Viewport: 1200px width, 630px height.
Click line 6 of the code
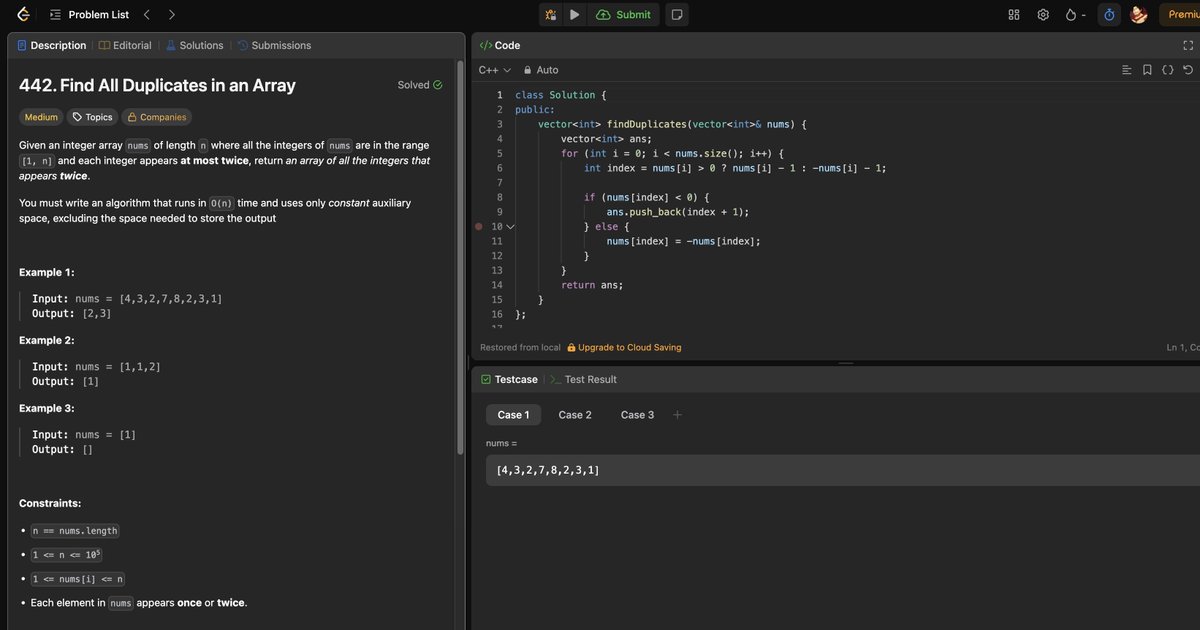click(x=735, y=168)
